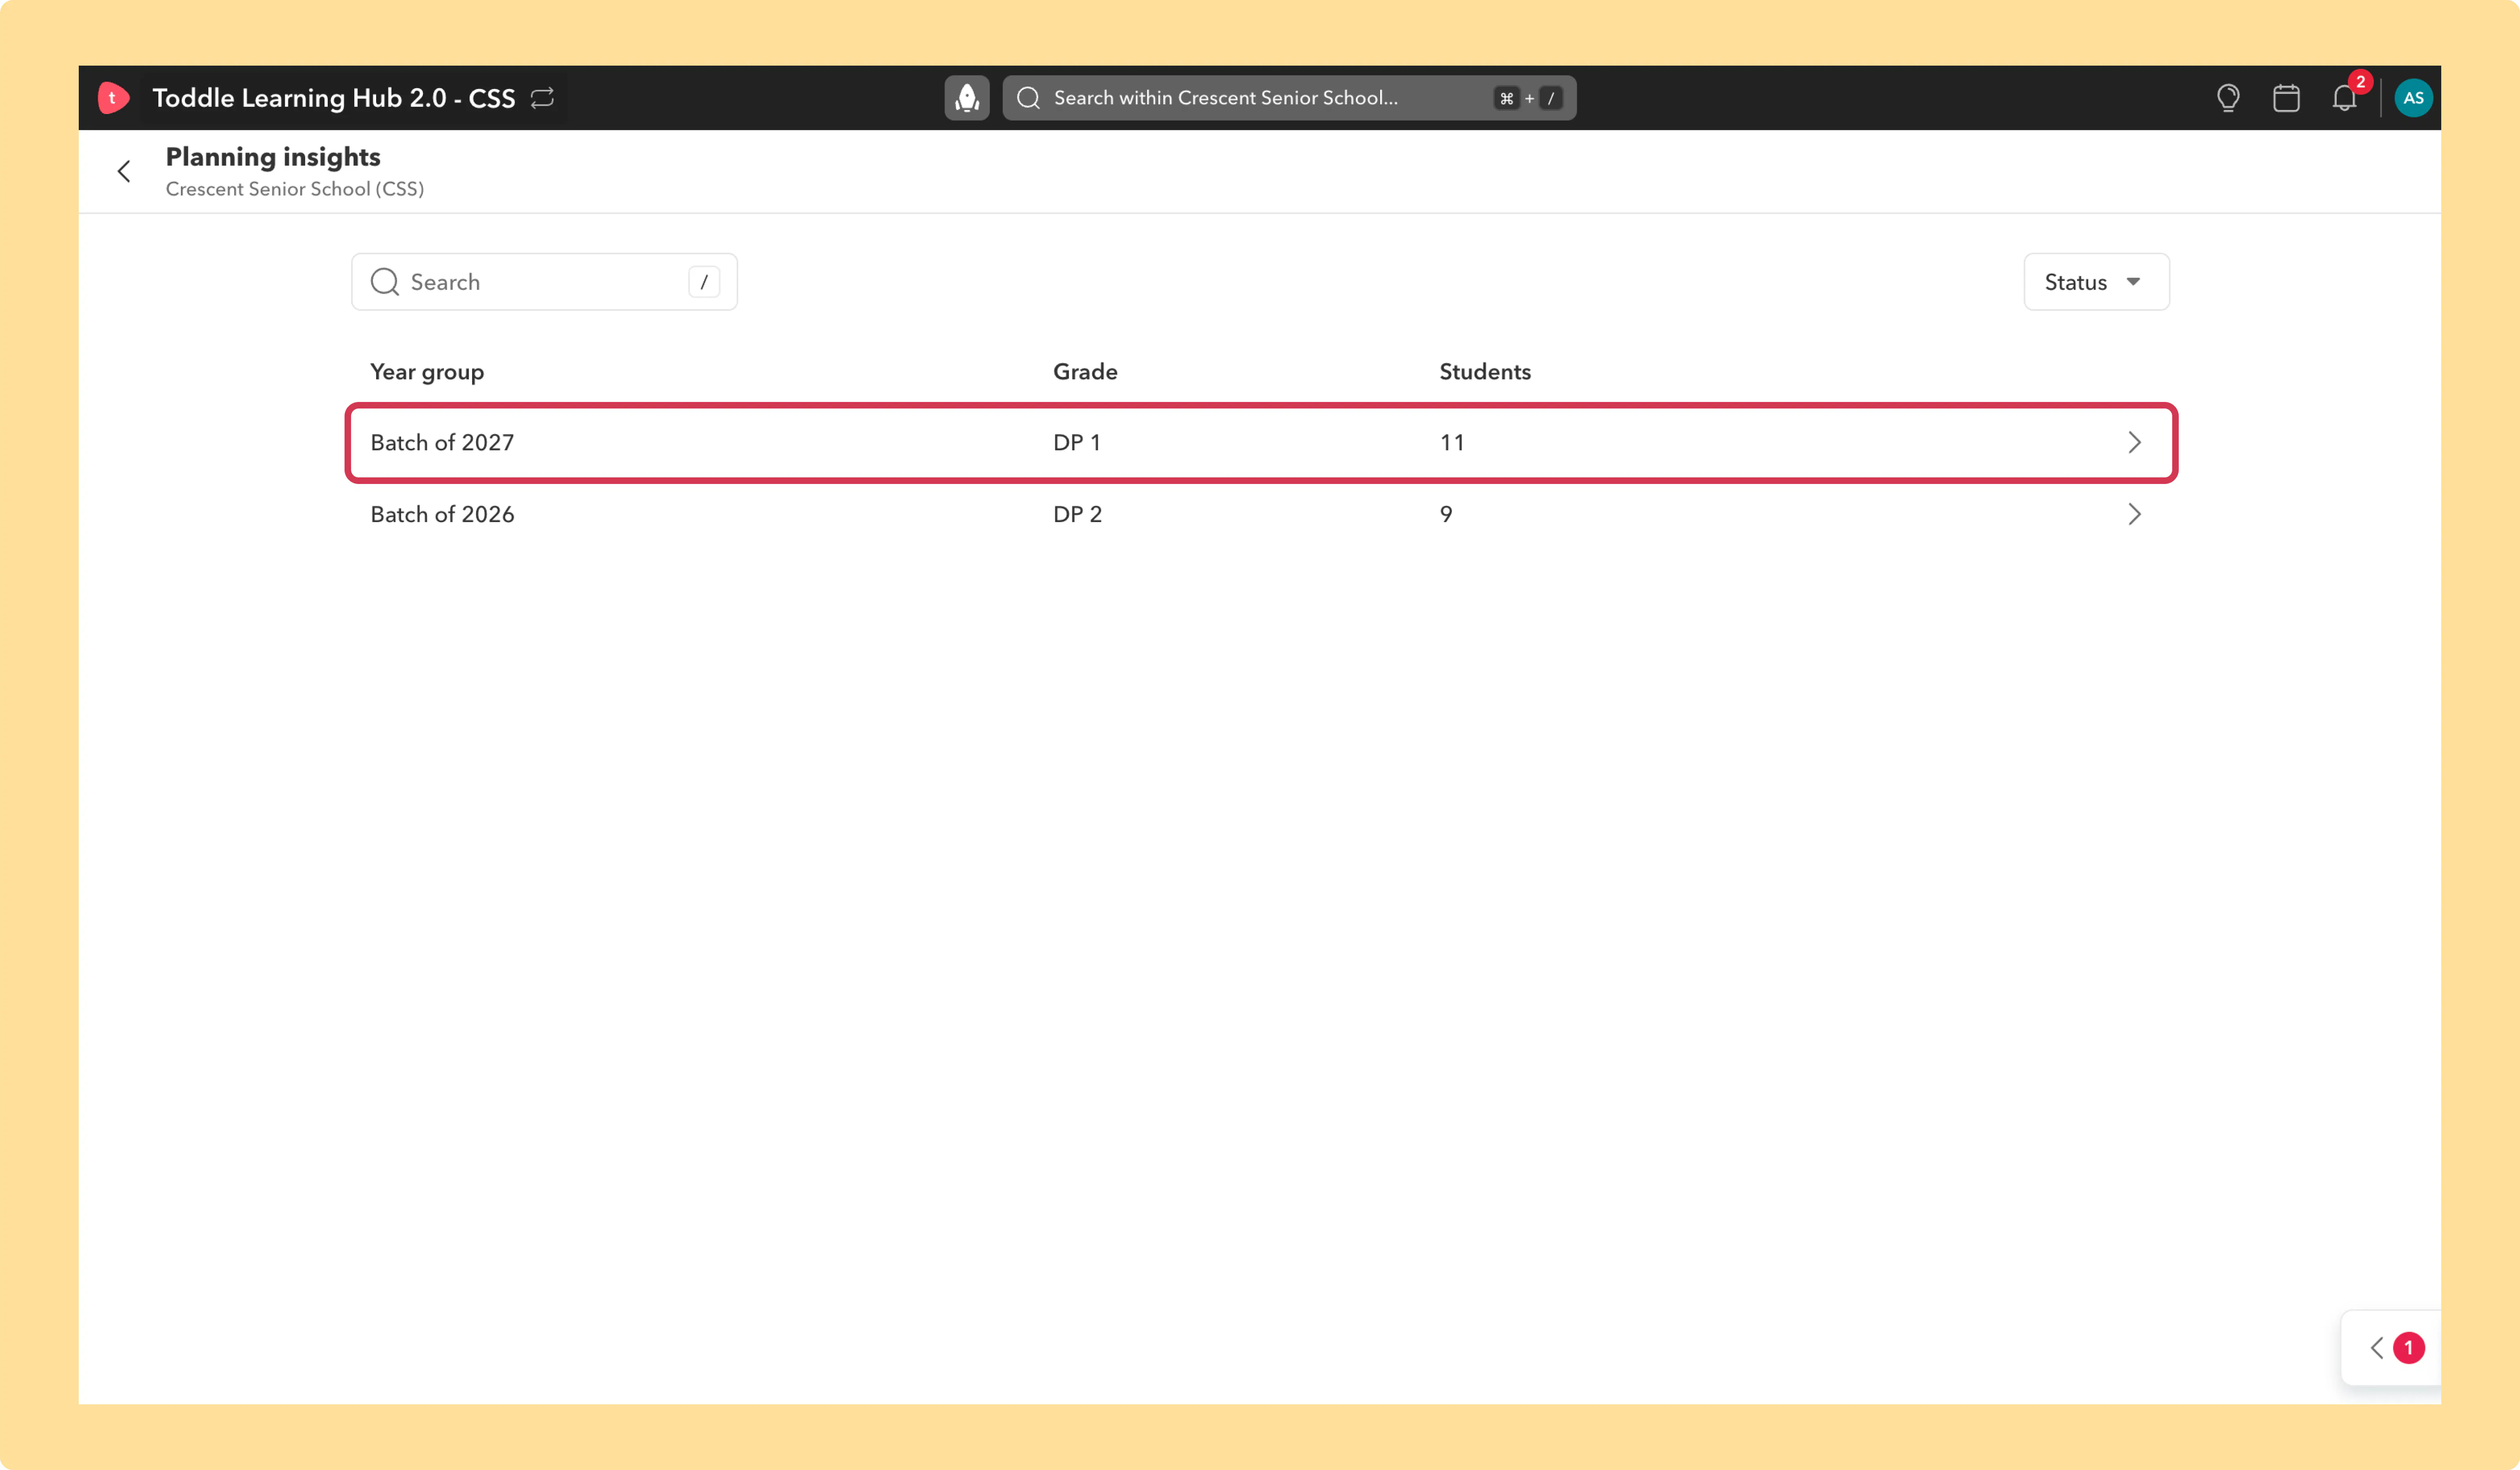Click the Students column header
Image resolution: width=2520 pixels, height=1470 pixels.
(1485, 372)
